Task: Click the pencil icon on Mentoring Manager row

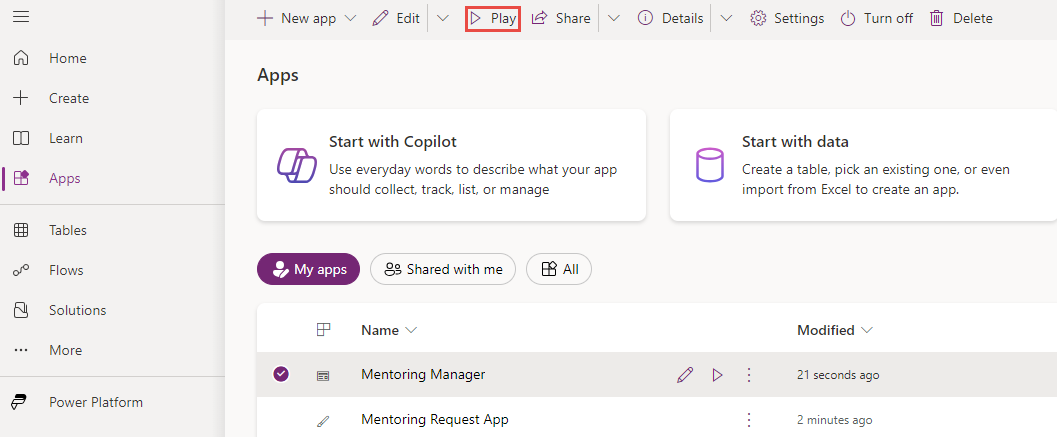Action: coord(684,375)
